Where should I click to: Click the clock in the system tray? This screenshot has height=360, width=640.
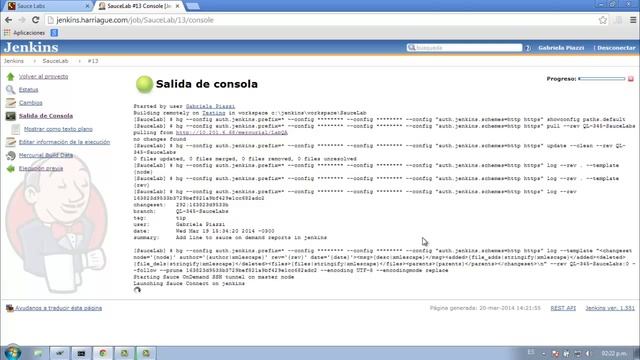614,353
